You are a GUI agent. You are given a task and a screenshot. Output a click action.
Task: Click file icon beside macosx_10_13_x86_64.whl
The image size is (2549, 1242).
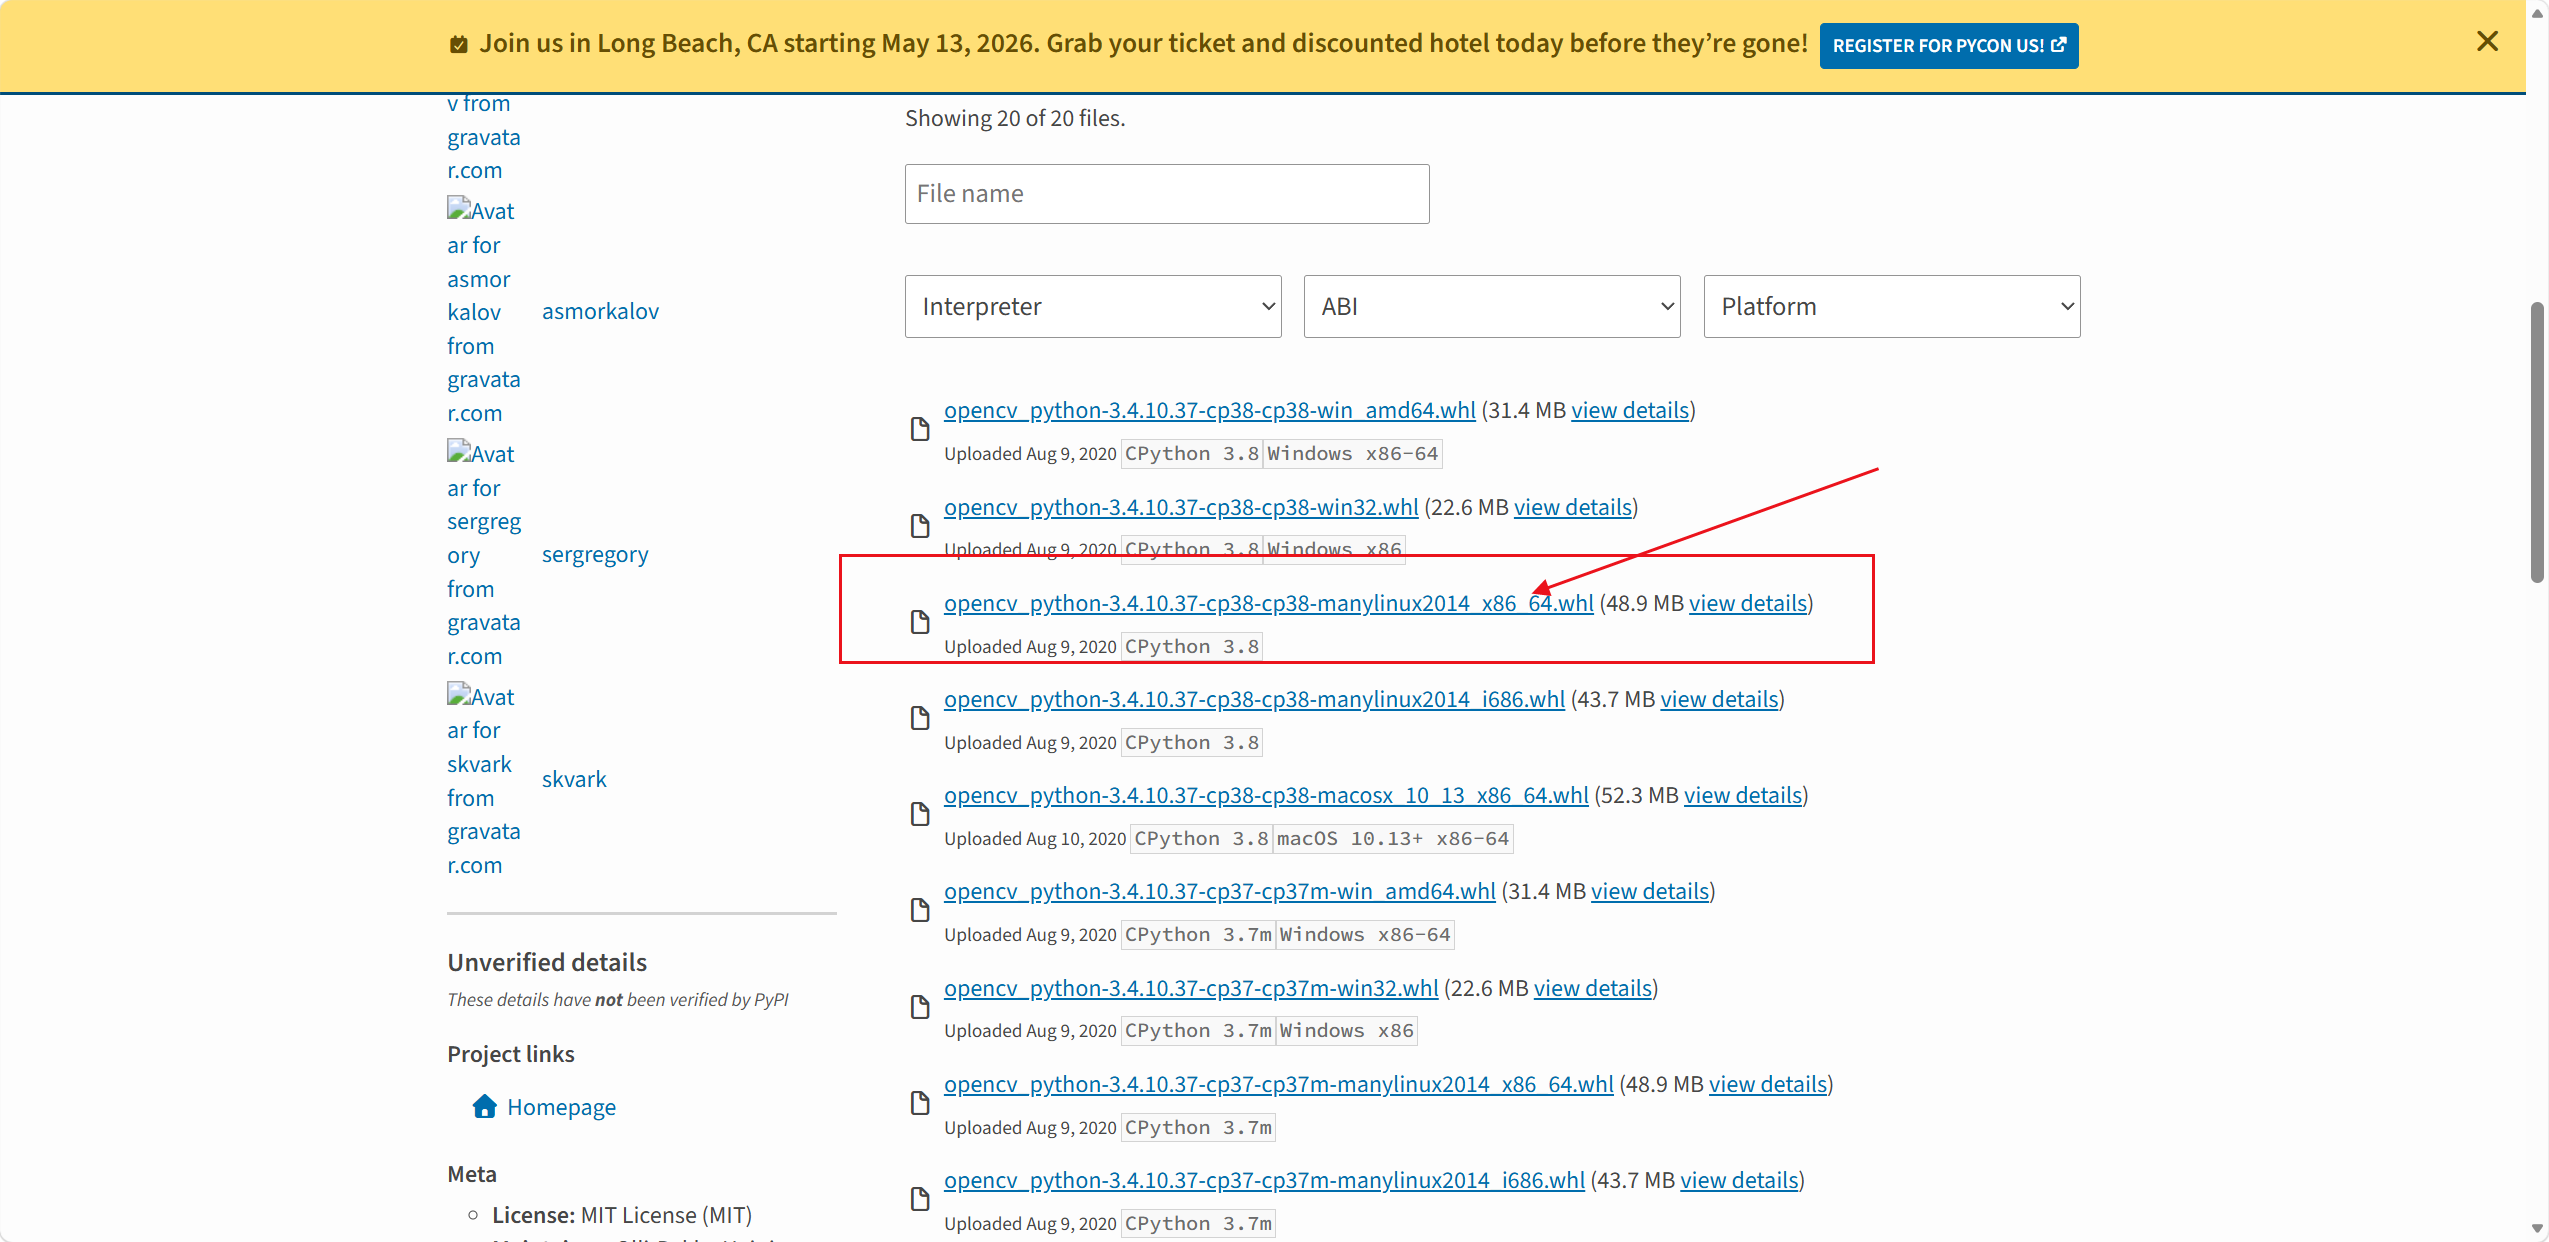(x=920, y=814)
